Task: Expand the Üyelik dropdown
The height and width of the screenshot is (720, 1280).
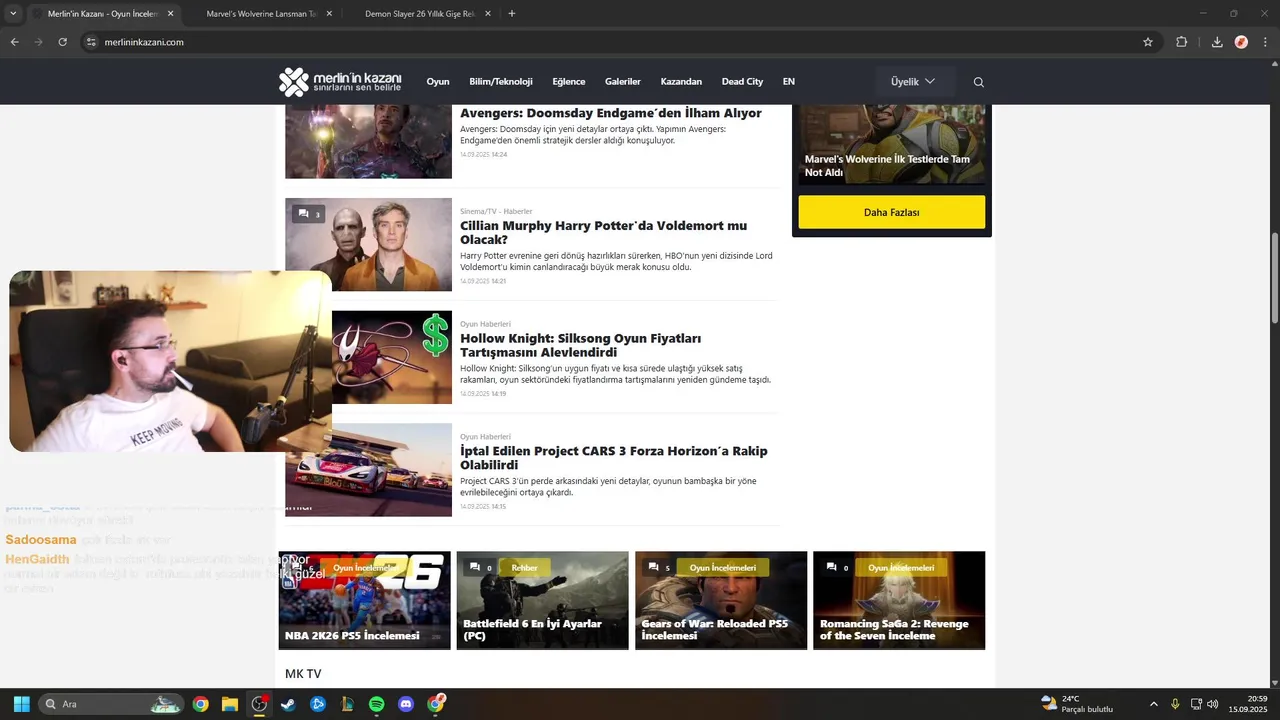Action: point(913,82)
